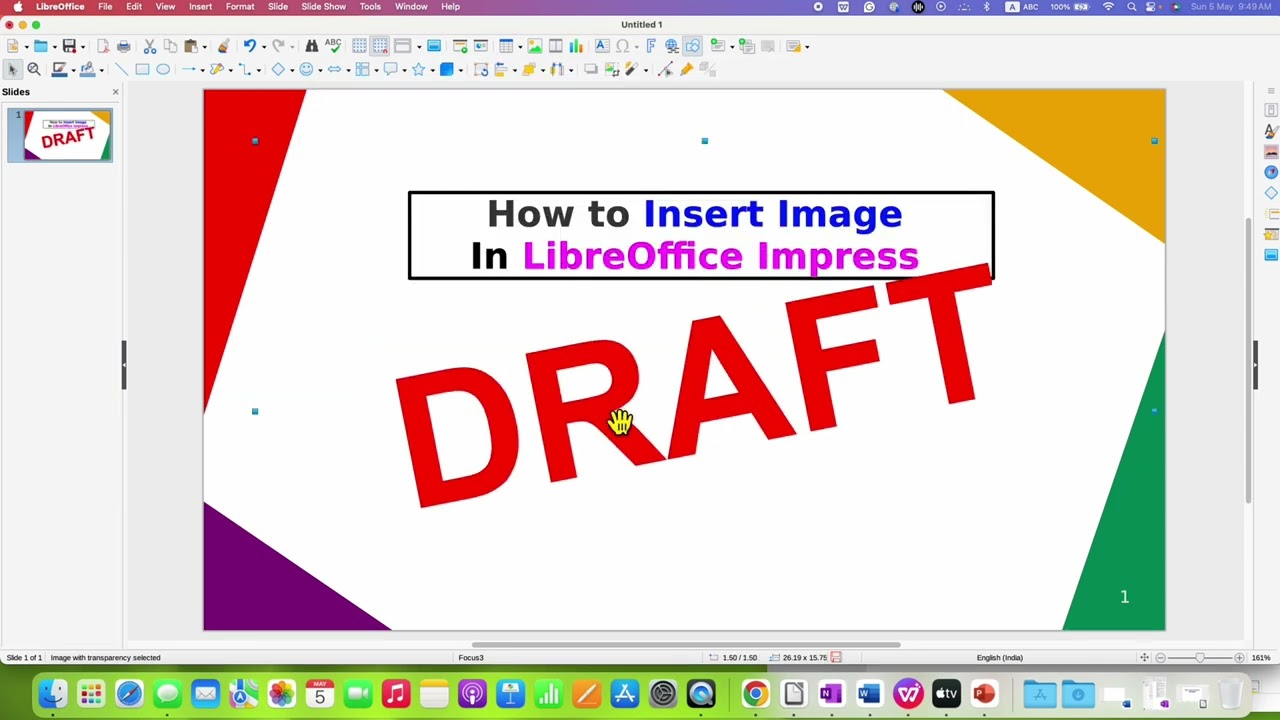Click the Insert Image icon
The image size is (1280, 720).
click(535, 46)
